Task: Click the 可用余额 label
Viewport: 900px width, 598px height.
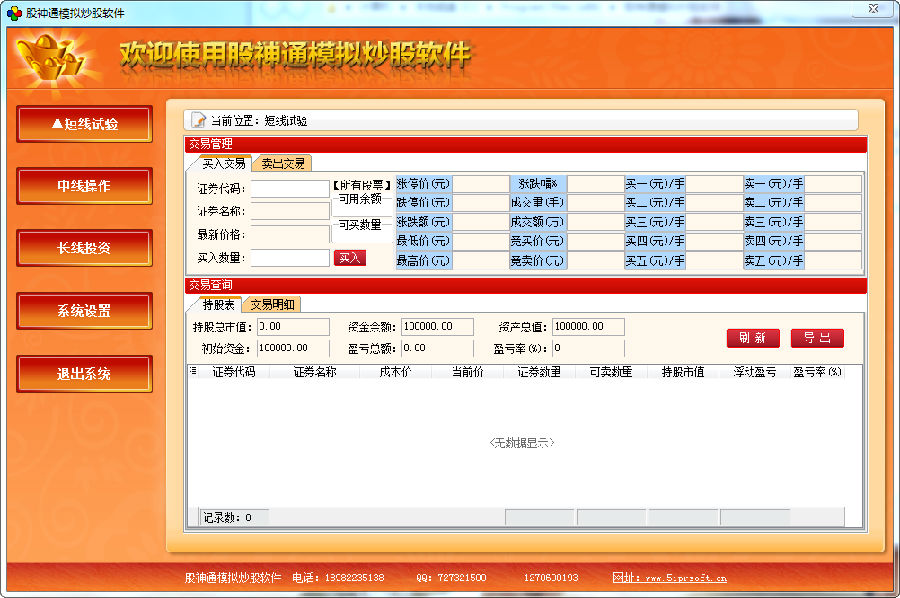Action: click(360, 199)
